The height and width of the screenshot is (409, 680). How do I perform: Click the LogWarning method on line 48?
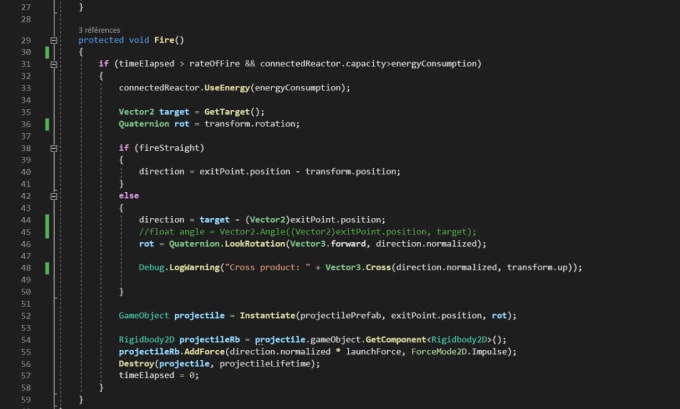pos(194,268)
